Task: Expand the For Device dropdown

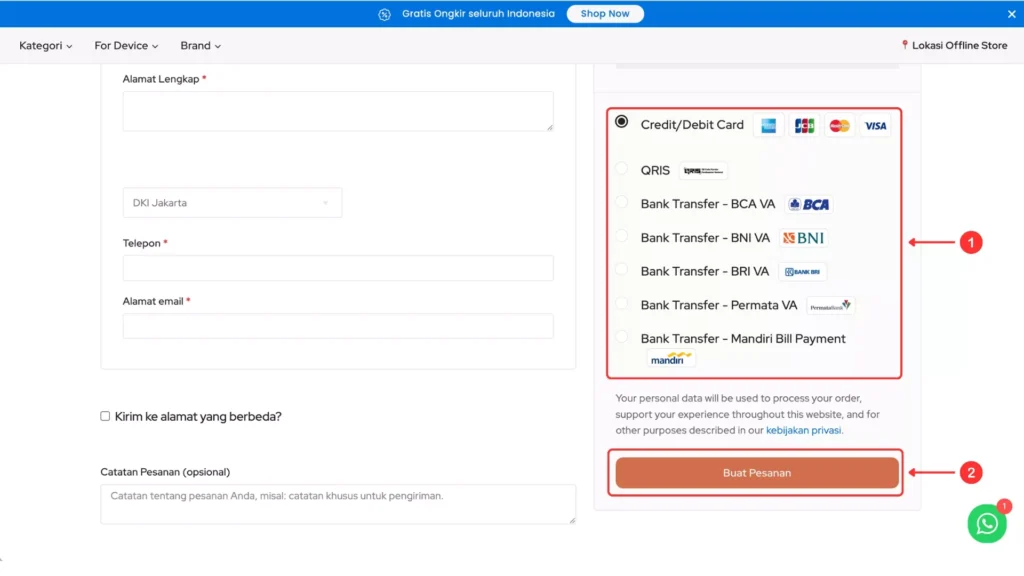Action: point(125,45)
